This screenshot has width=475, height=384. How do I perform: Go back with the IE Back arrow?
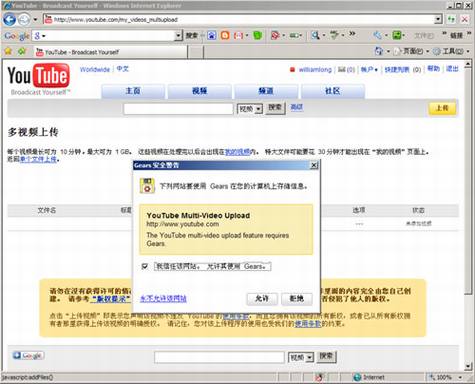tap(9, 20)
